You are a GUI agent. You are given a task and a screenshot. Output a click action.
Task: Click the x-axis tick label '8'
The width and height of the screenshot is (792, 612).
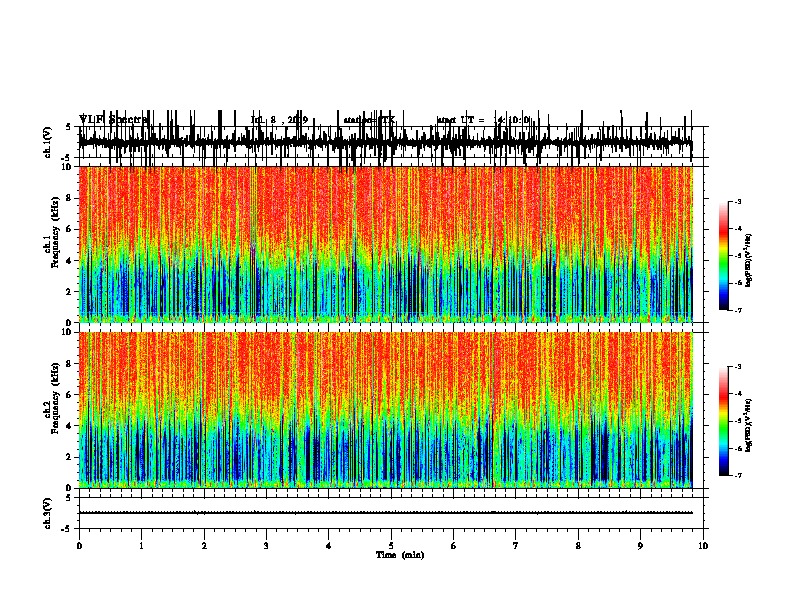(578, 546)
